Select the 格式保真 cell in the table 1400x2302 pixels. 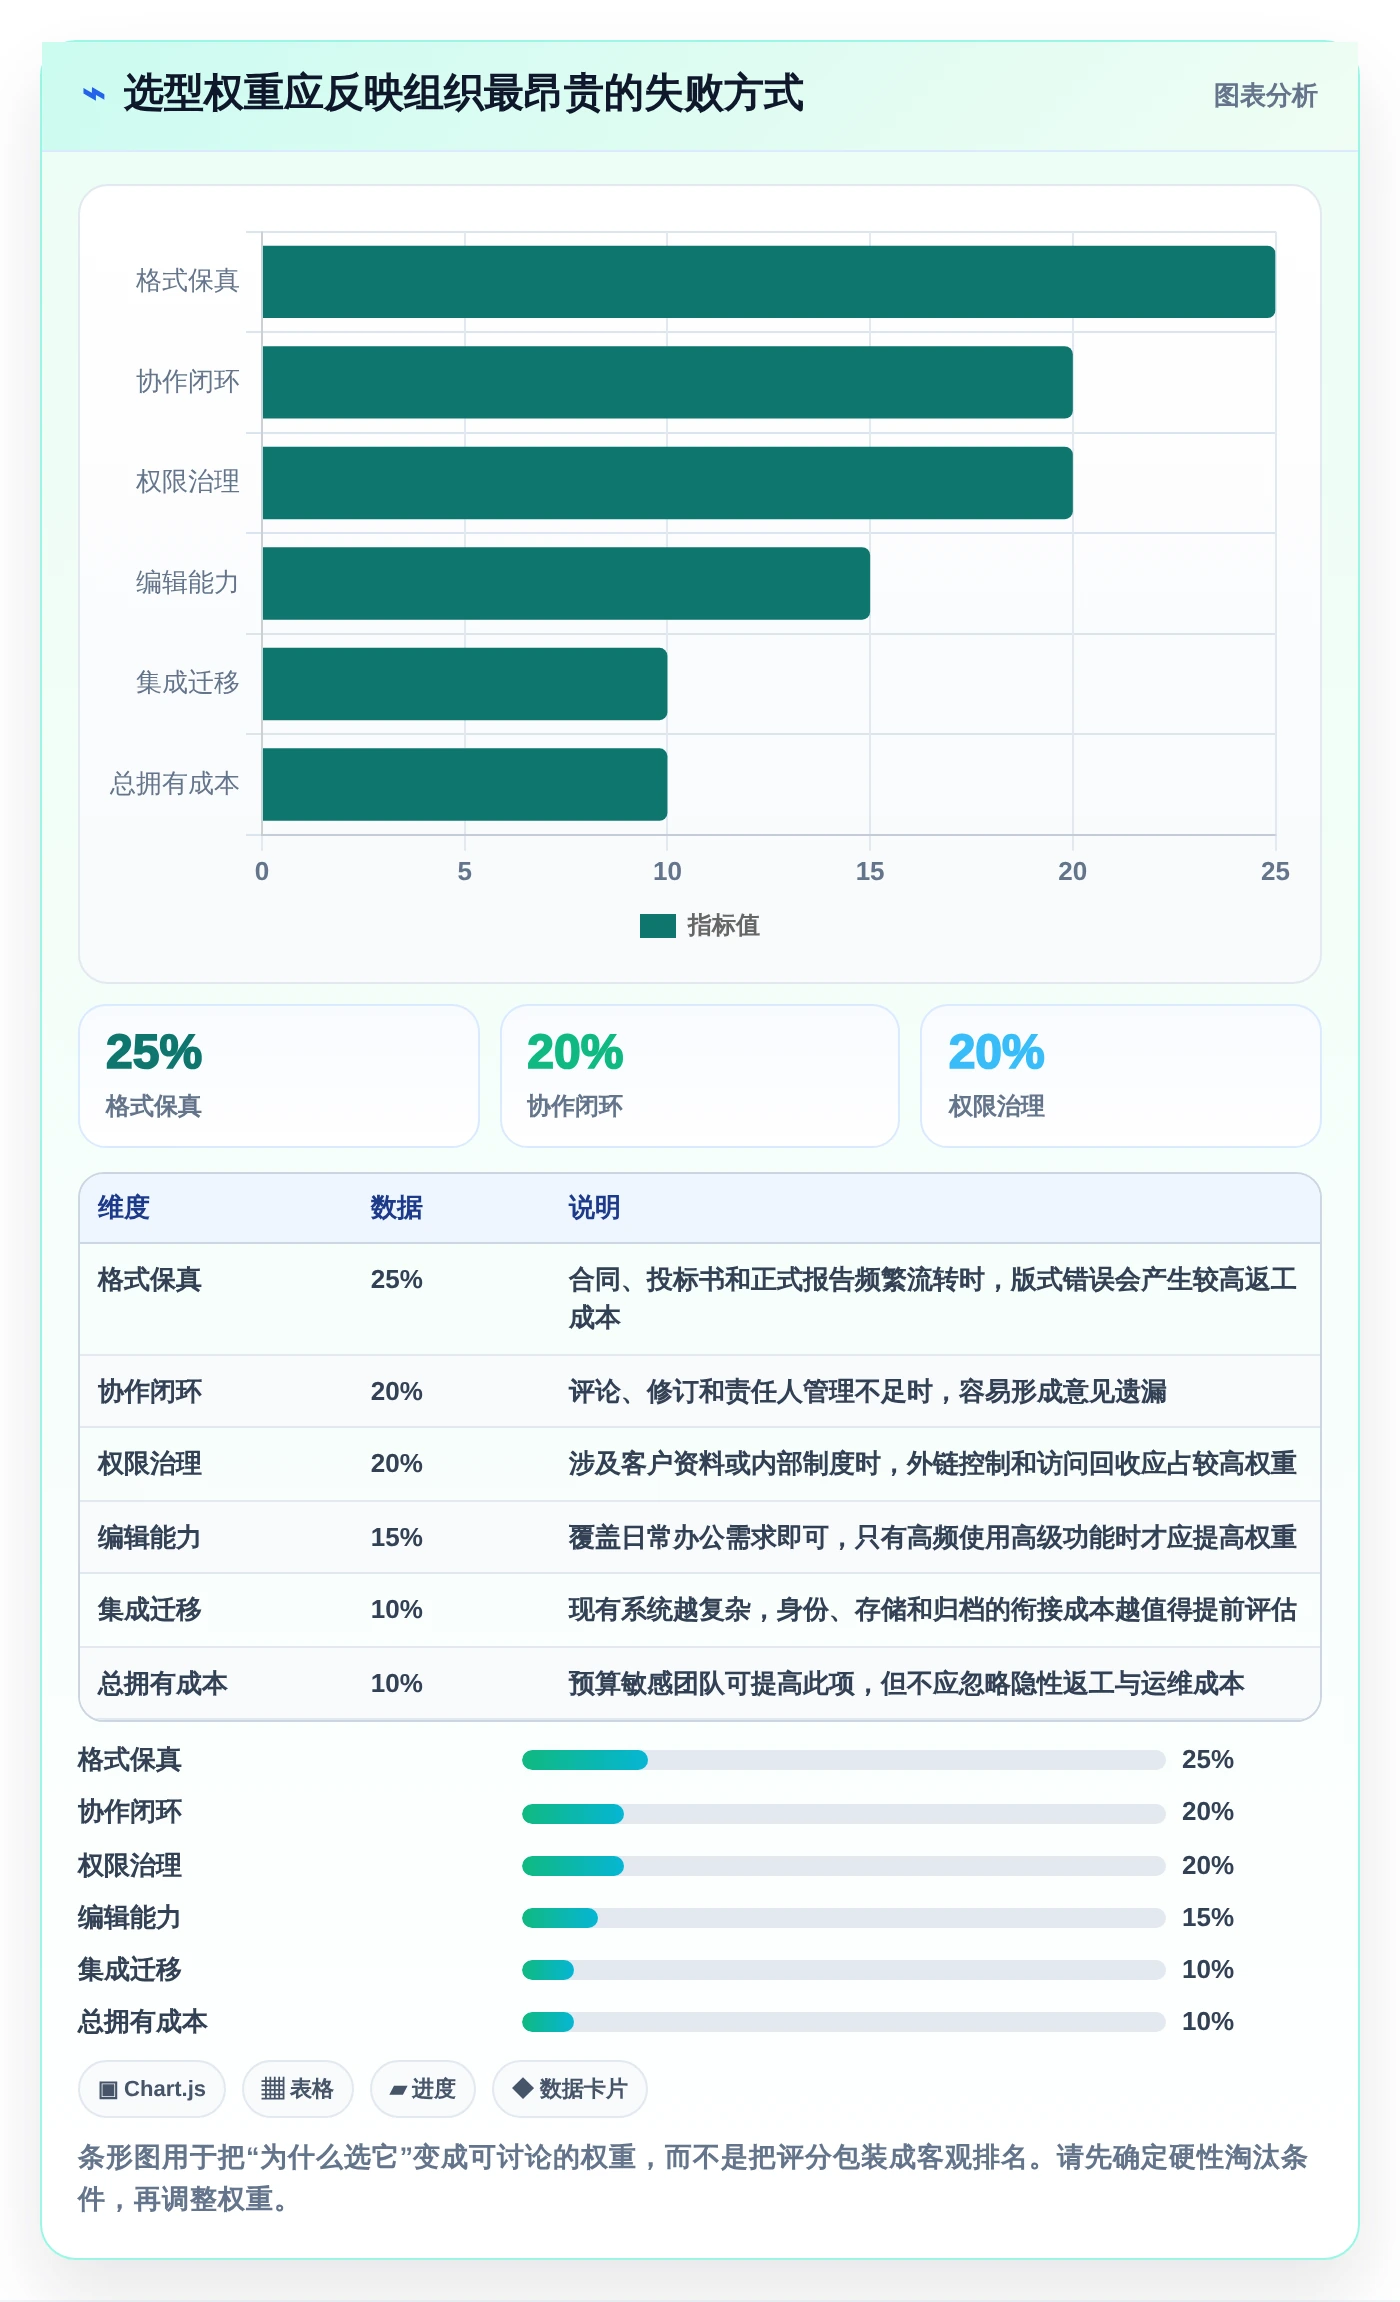click(149, 1280)
